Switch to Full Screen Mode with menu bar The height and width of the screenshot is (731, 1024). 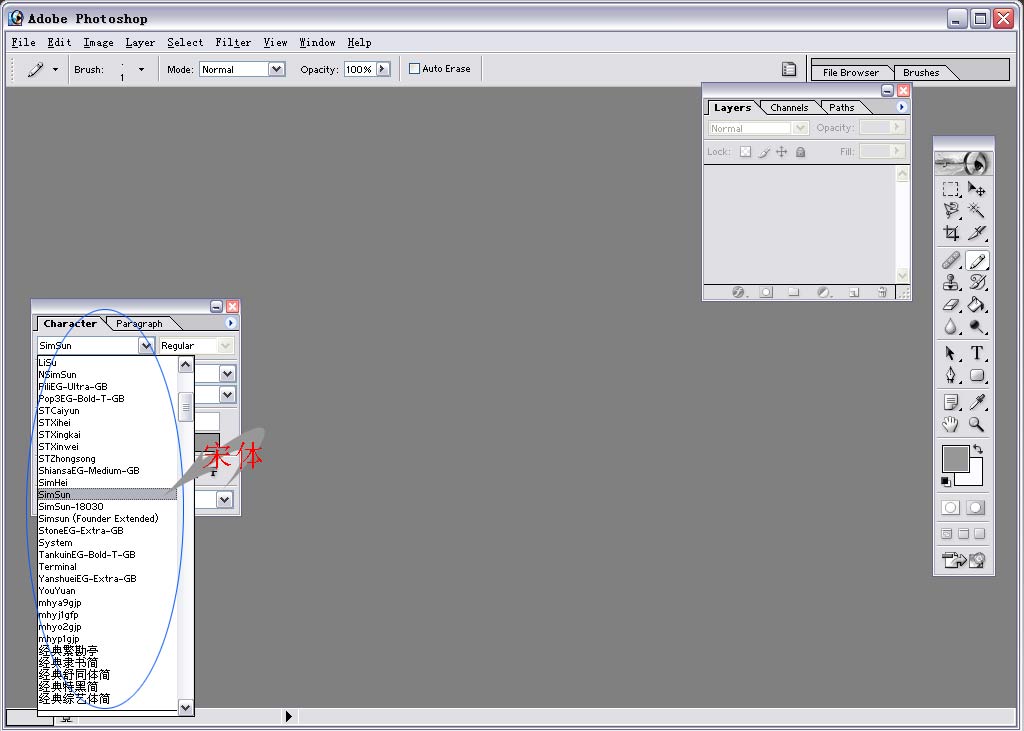tap(963, 534)
